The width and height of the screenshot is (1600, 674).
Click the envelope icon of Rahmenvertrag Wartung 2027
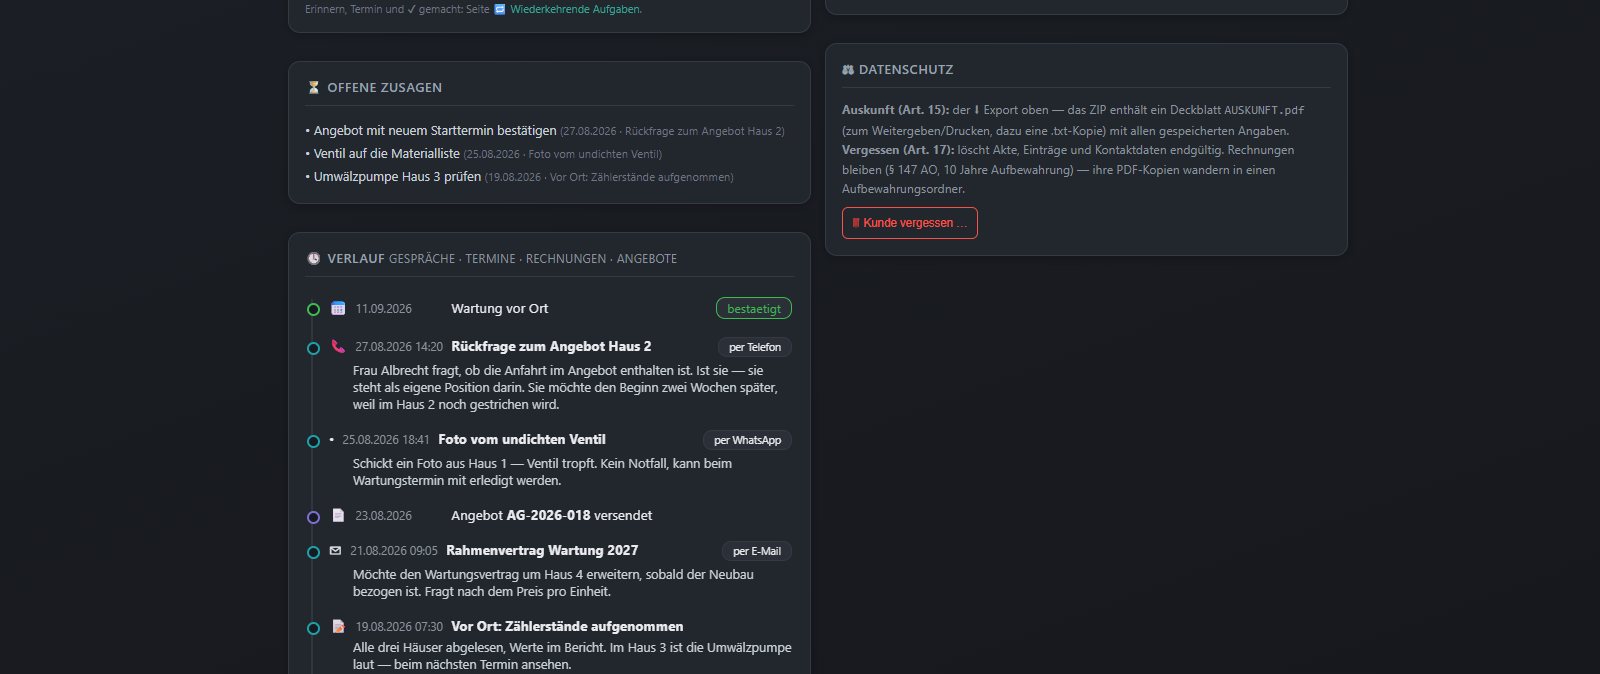[x=335, y=550]
